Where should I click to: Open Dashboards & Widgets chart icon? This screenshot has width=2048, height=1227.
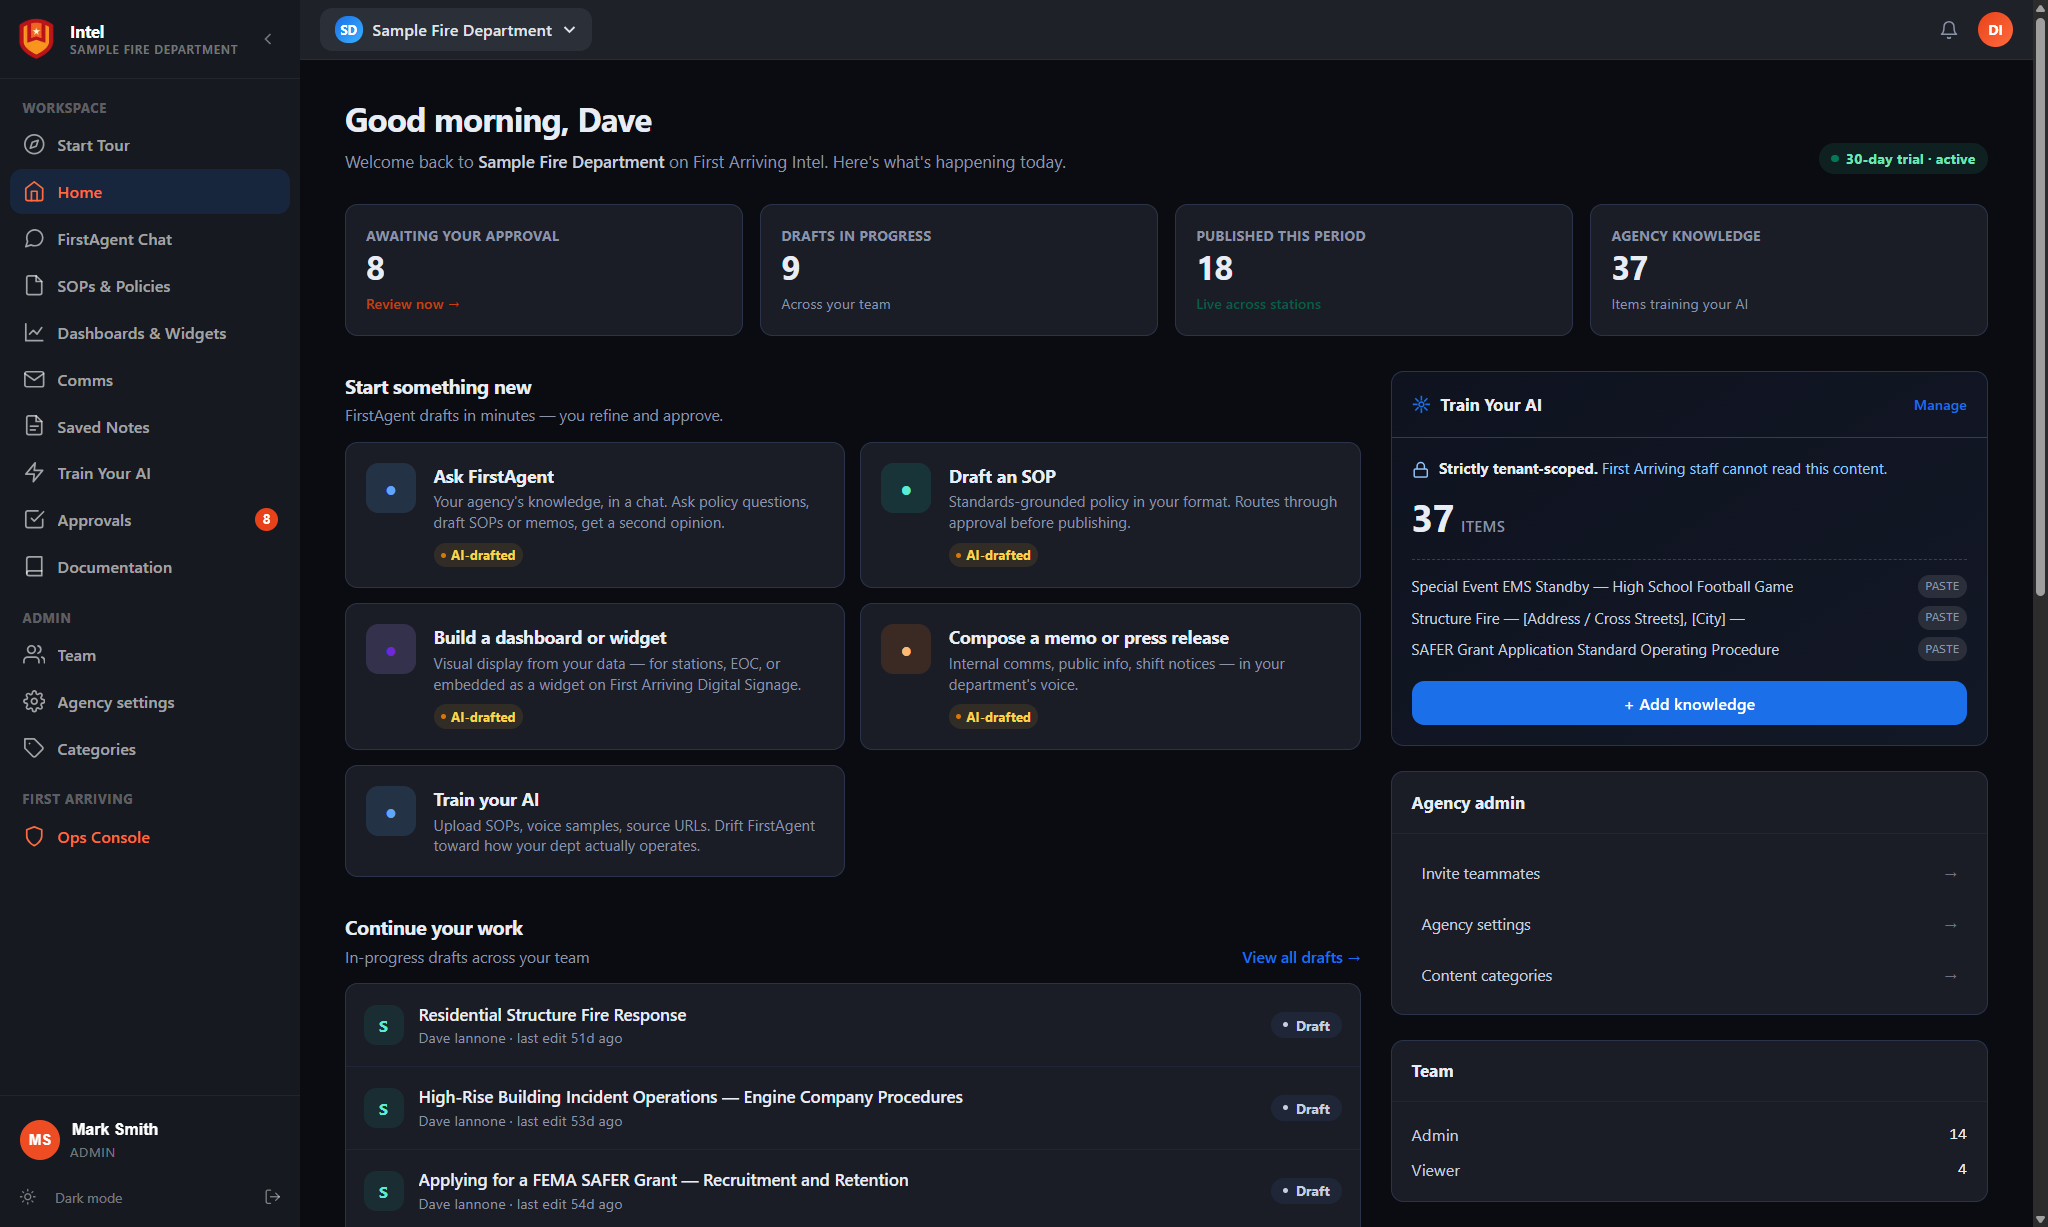[x=34, y=333]
